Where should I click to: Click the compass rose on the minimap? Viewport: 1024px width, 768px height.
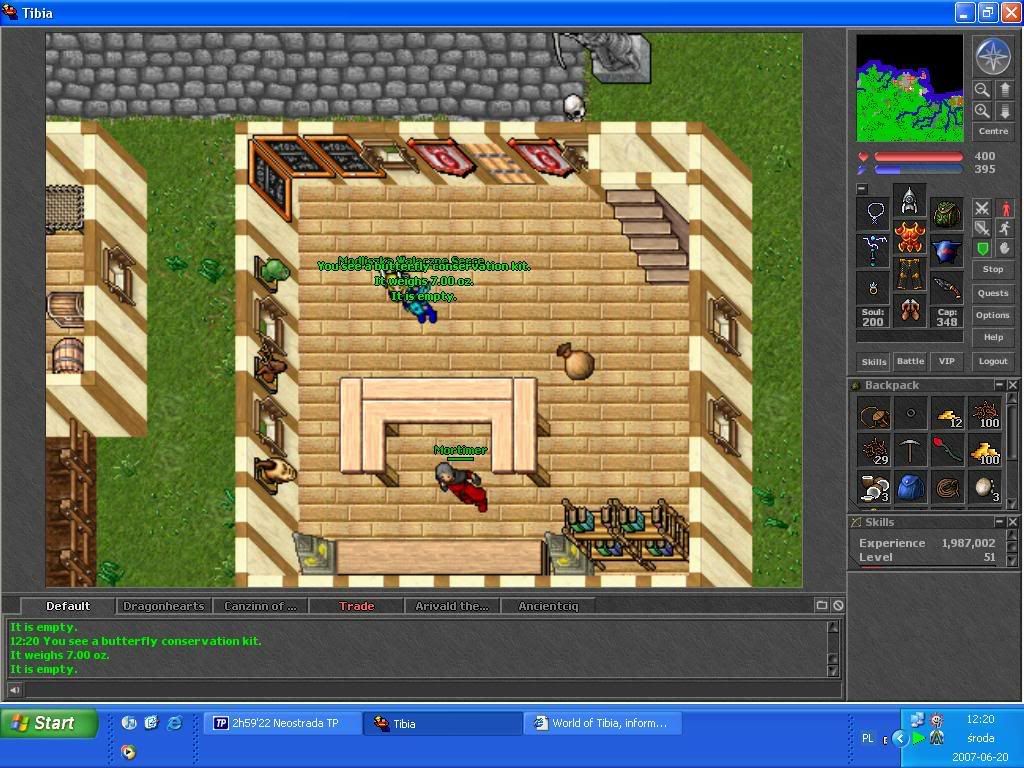point(993,56)
